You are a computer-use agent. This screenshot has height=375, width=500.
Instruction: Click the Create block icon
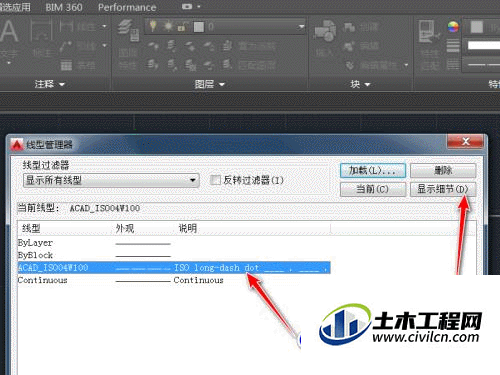[x=349, y=27]
